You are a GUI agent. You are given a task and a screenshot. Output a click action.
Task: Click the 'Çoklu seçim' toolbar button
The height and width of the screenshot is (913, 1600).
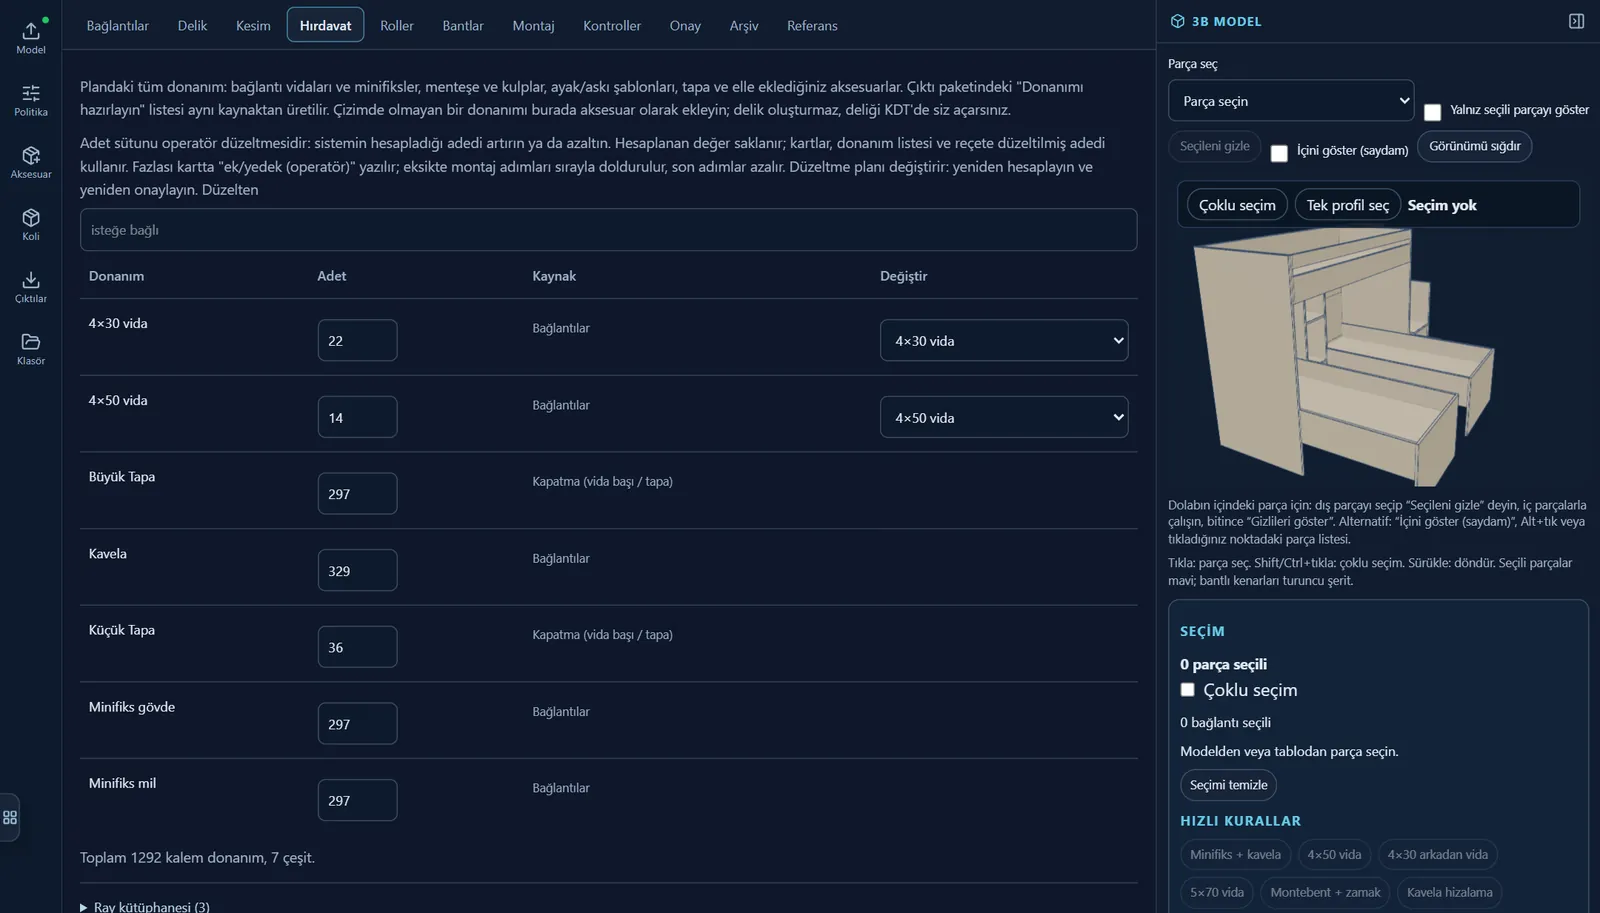(x=1237, y=205)
